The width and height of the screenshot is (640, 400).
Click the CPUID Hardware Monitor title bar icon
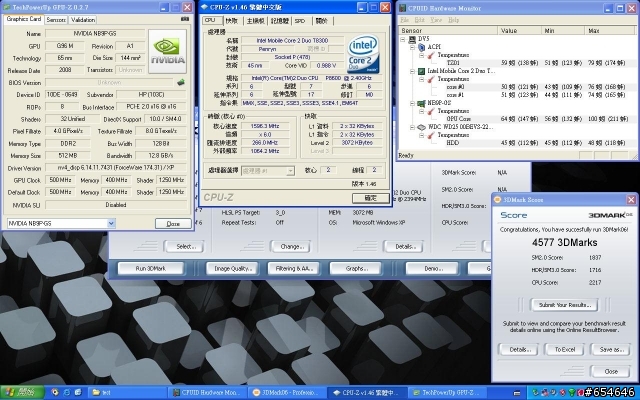tap(402, 8)
